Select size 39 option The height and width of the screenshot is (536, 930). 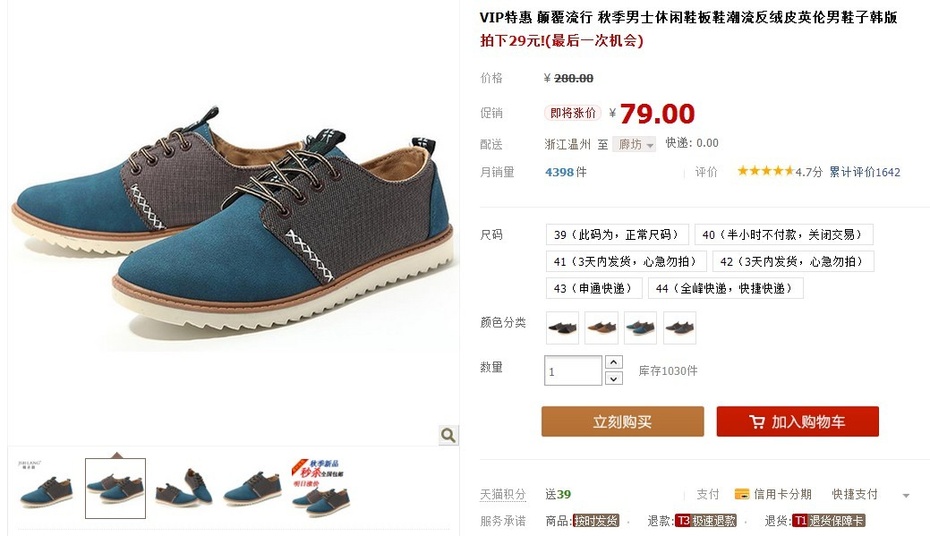(x=617, y=235)
